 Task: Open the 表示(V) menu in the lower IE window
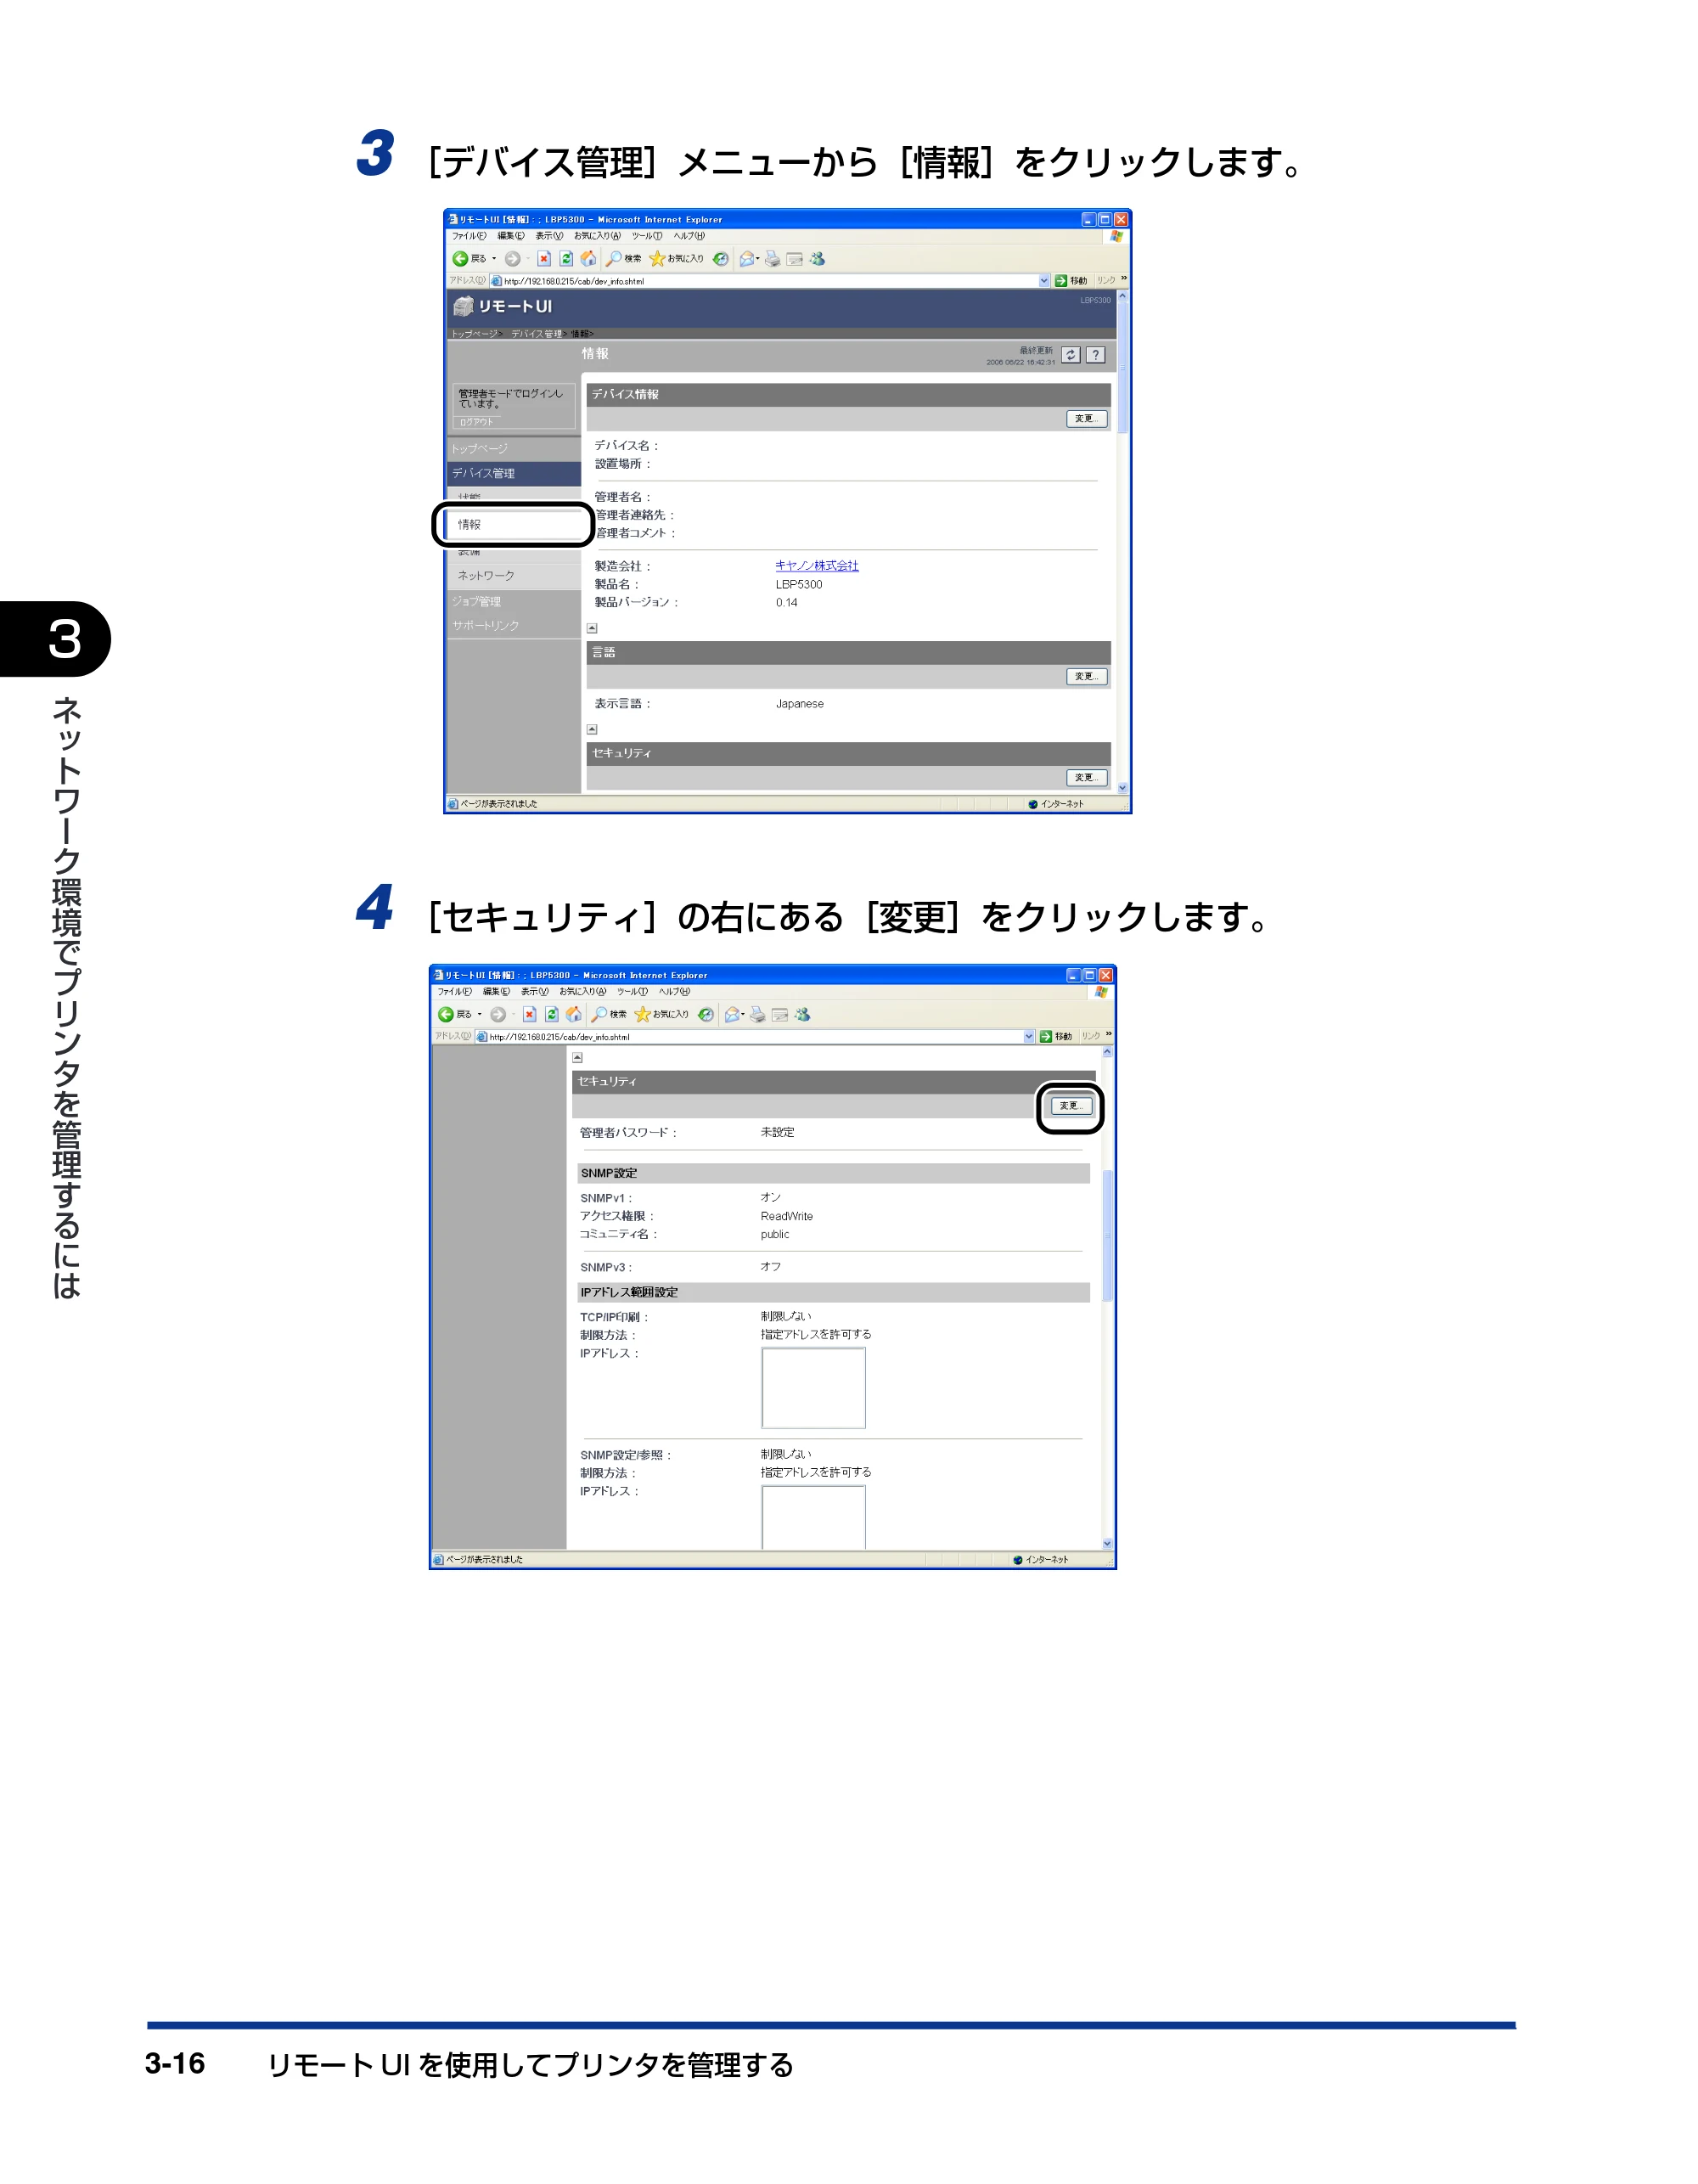tap(535, 992)
